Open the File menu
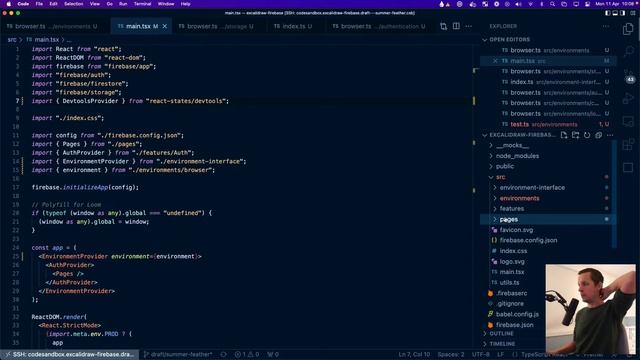The height and width of the screenshot is (360, 640). coord(39,4)
